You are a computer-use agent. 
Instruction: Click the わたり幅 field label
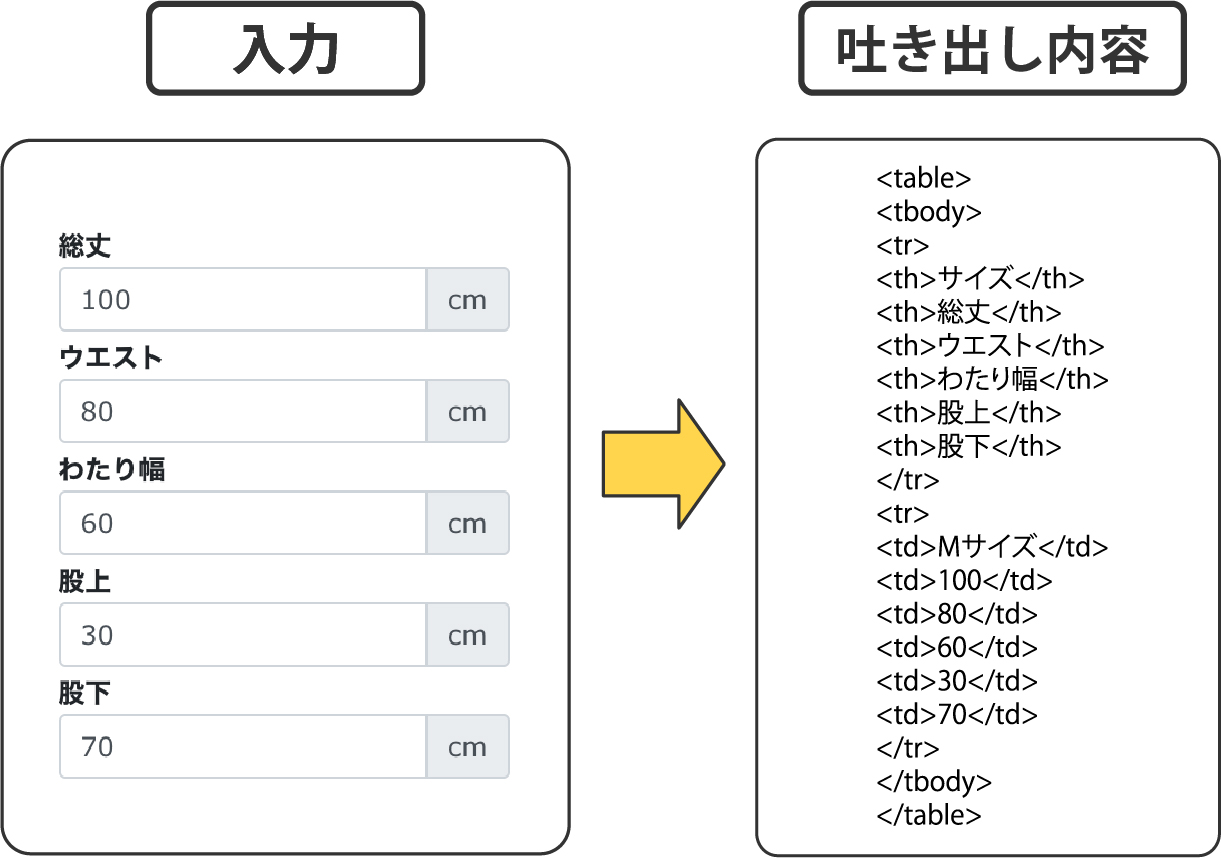pyautogui.click(x=112, y=469)
